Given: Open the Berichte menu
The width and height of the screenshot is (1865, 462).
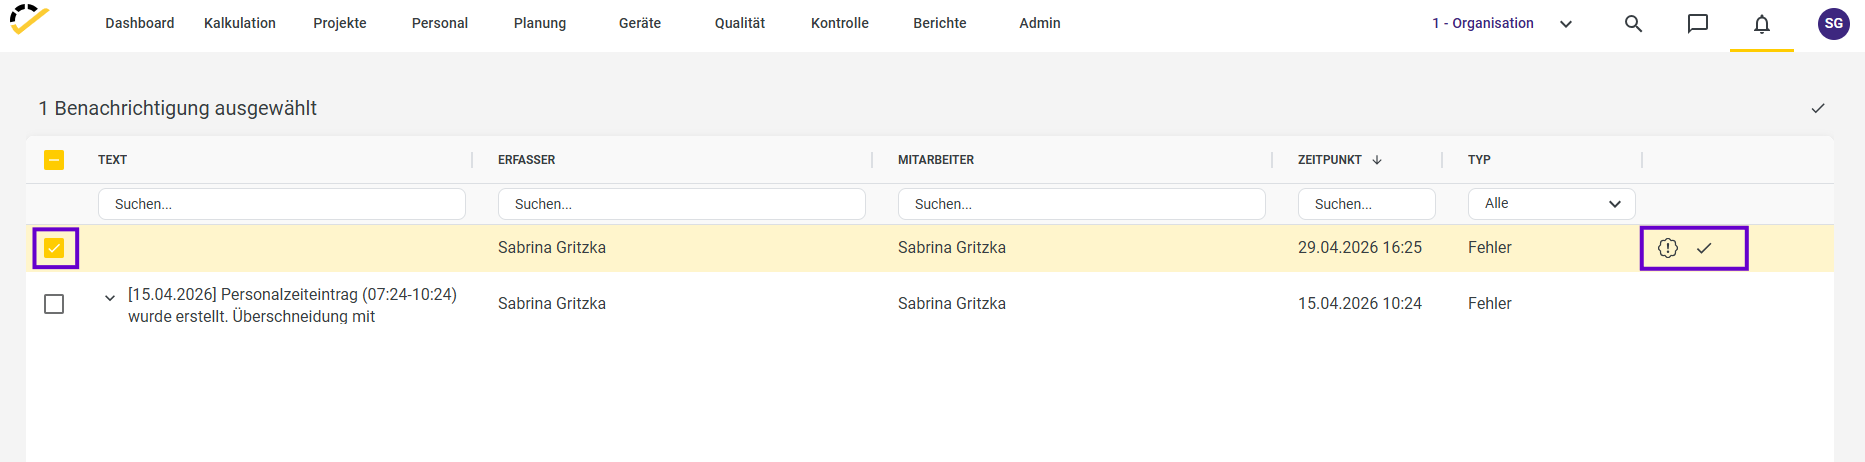Looking at the screenshot, I should [x=939, y=23].
